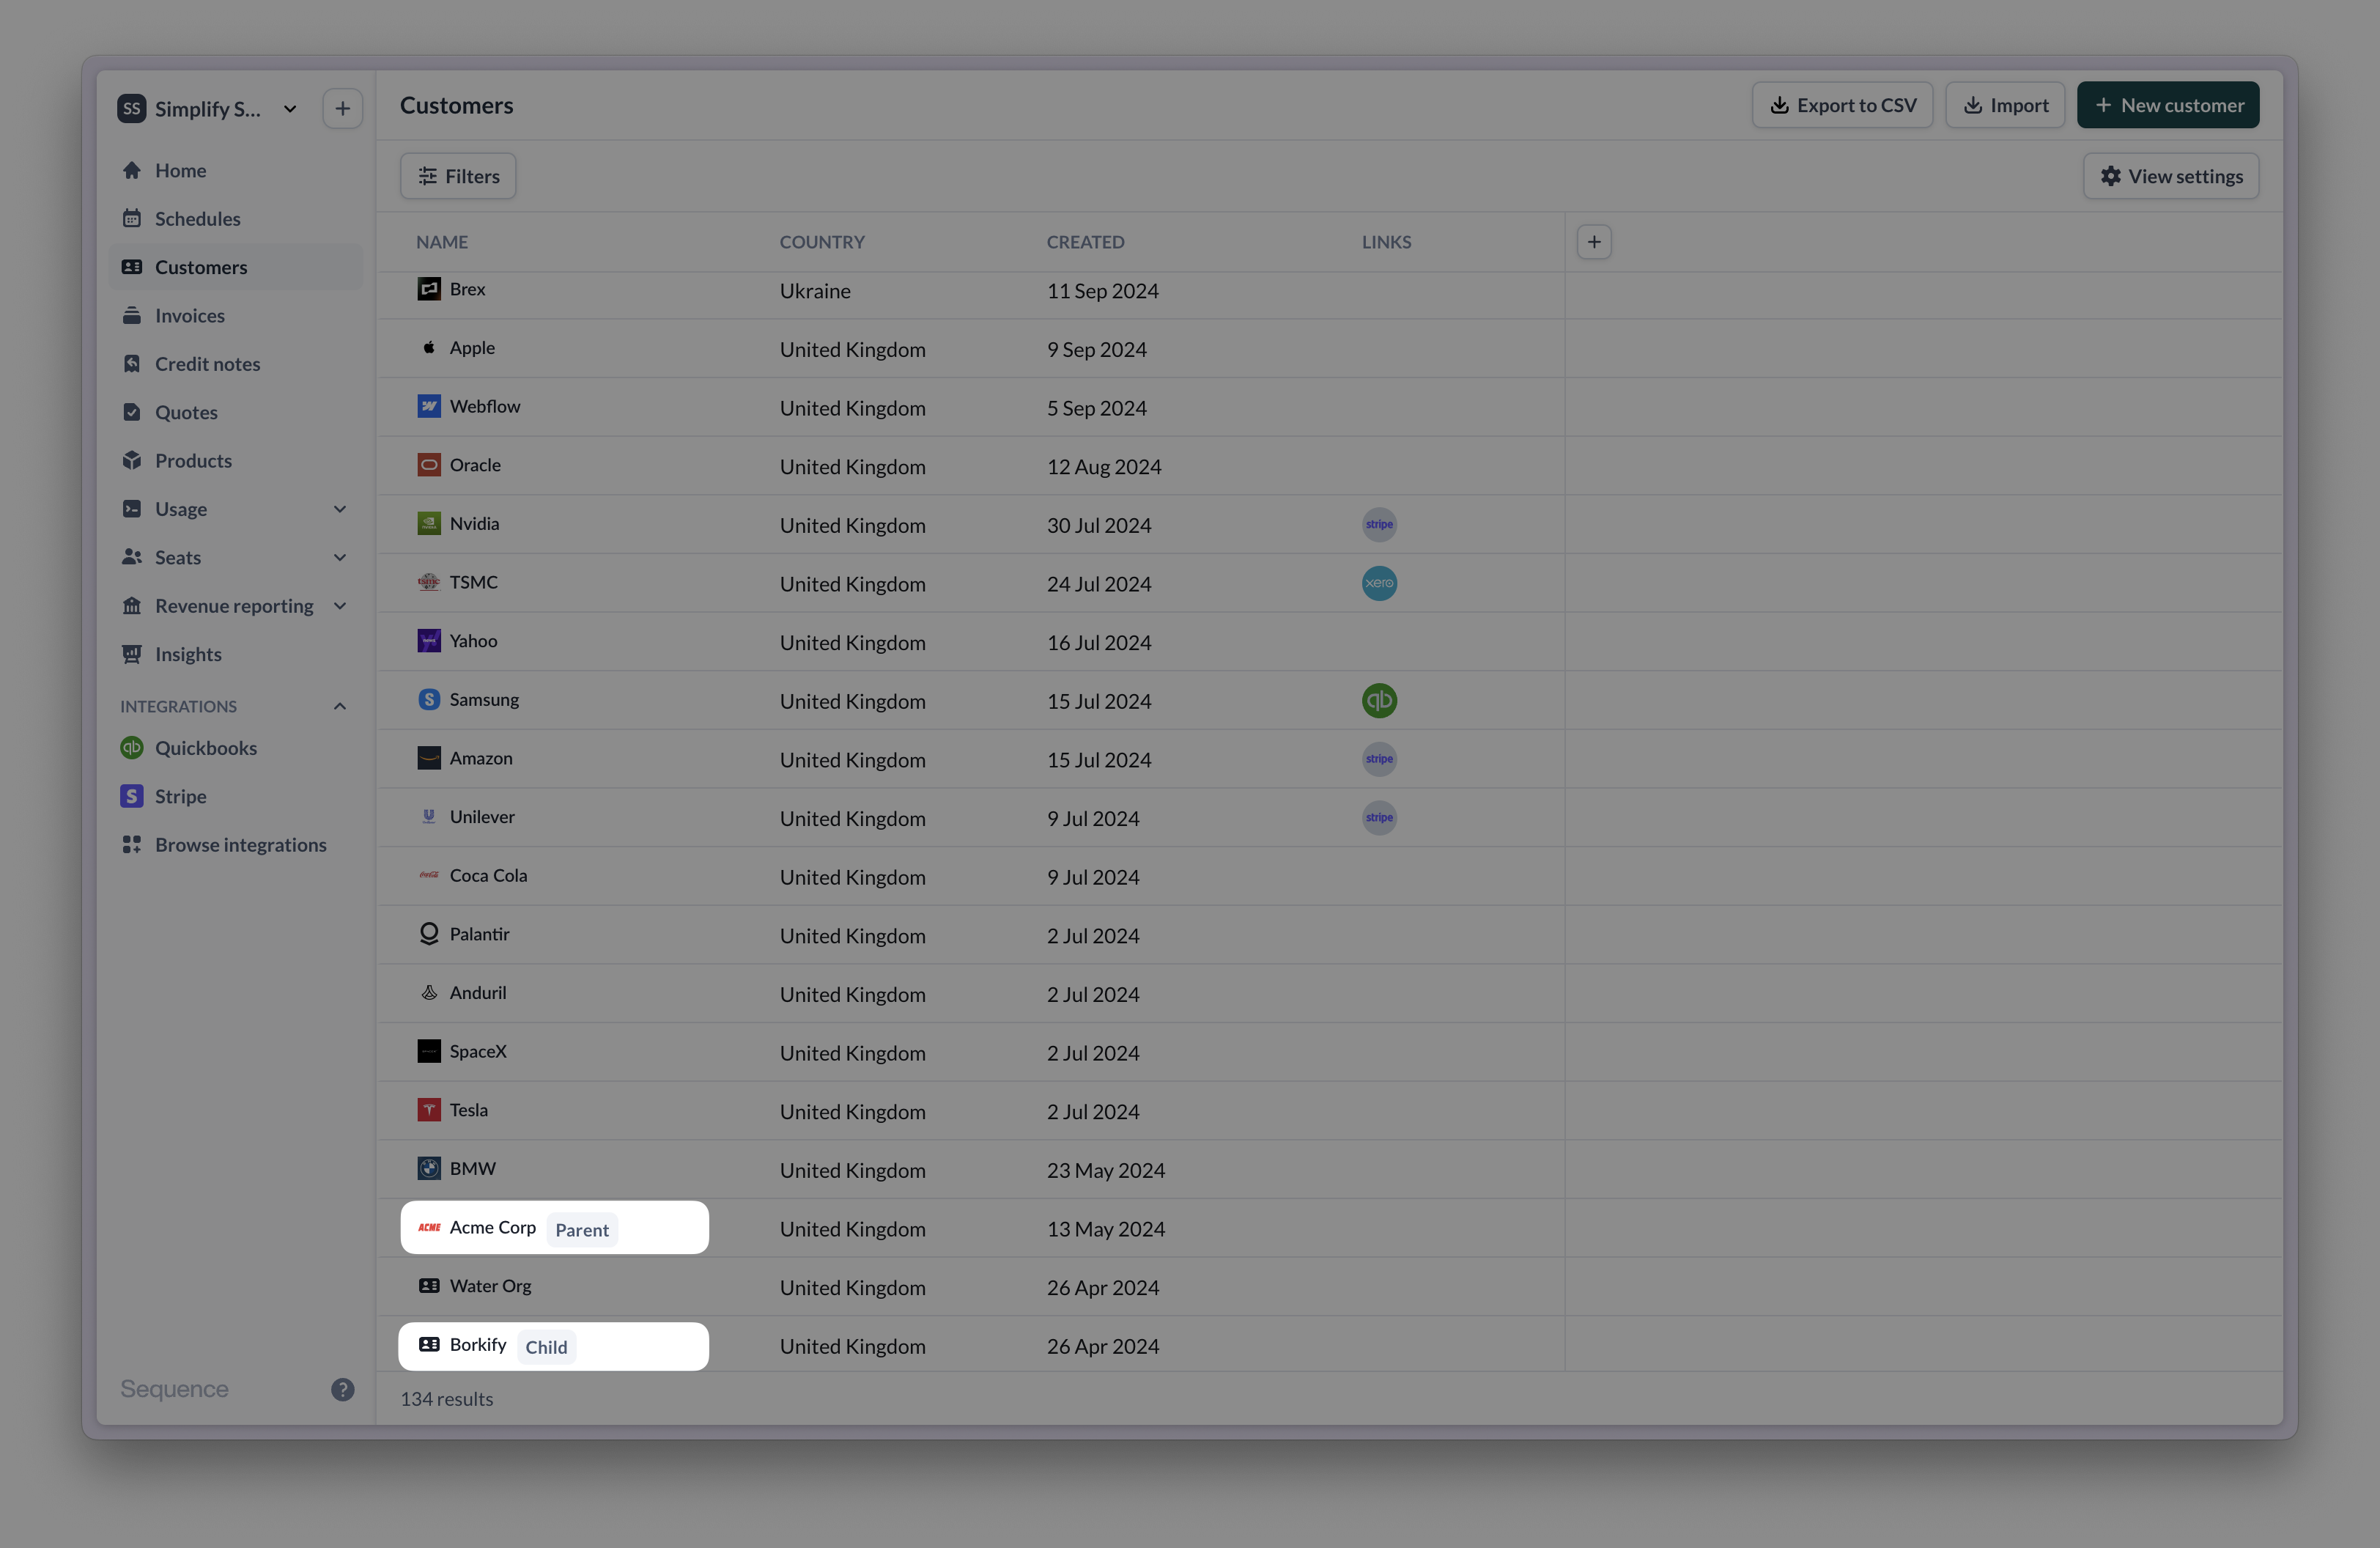Image resolution: width=2380 pixels, height=1548 pixels.
Task: Open the Stripe integration icon
Action: point(132,797)
